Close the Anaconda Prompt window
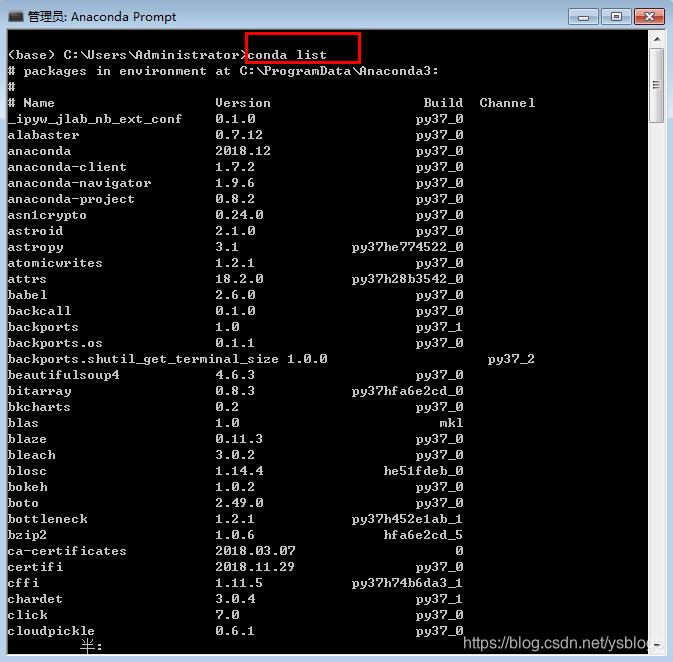 click(649, 17)
